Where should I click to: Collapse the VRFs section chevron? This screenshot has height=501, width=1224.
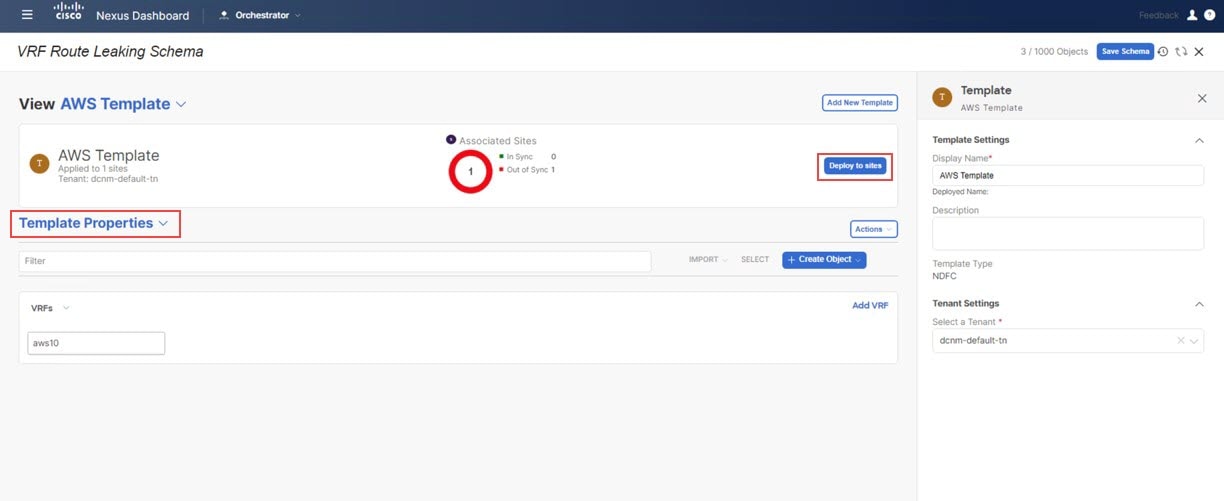[x=66, y=308]
